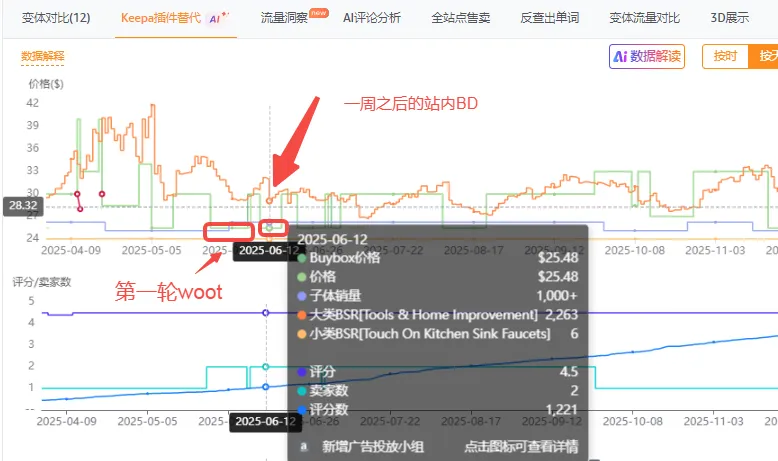Open the 流量洞察 tab
Screen dimensions: 778x461
pos(283,18)
